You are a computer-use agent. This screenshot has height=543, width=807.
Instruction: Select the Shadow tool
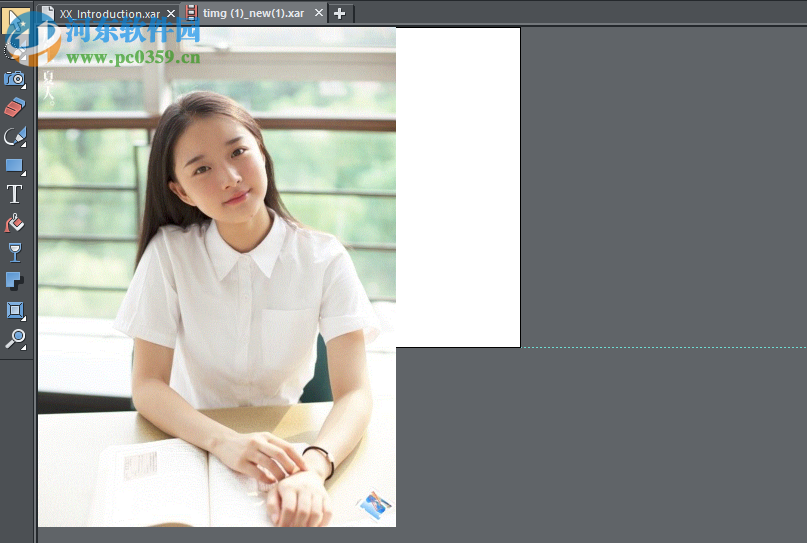[14, 281]
